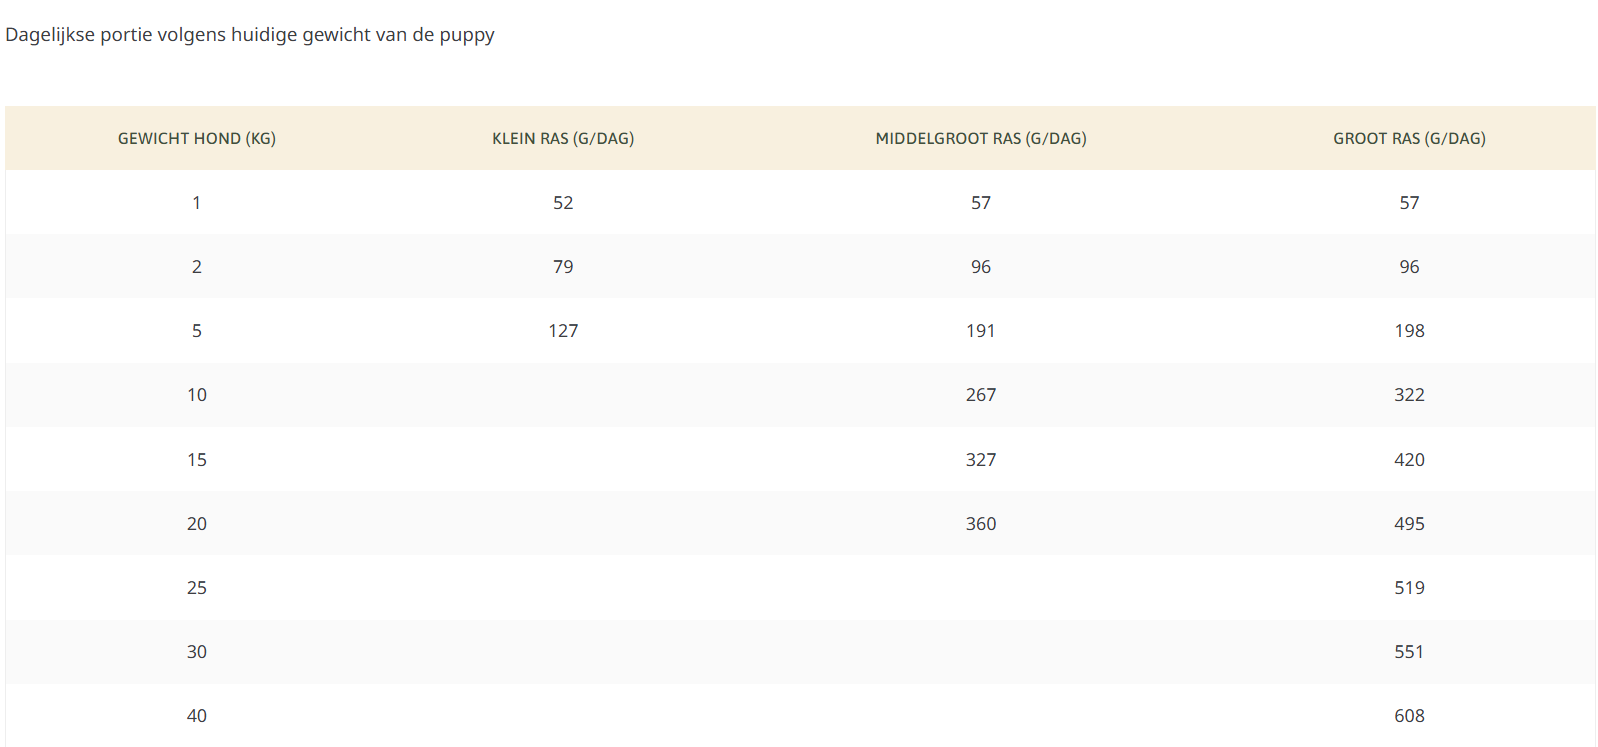This screenshot has height=747, width=1598.
Task: Click the 'Middelgroot ras (g/dag)' column header
Action: (x=981, y=139)
